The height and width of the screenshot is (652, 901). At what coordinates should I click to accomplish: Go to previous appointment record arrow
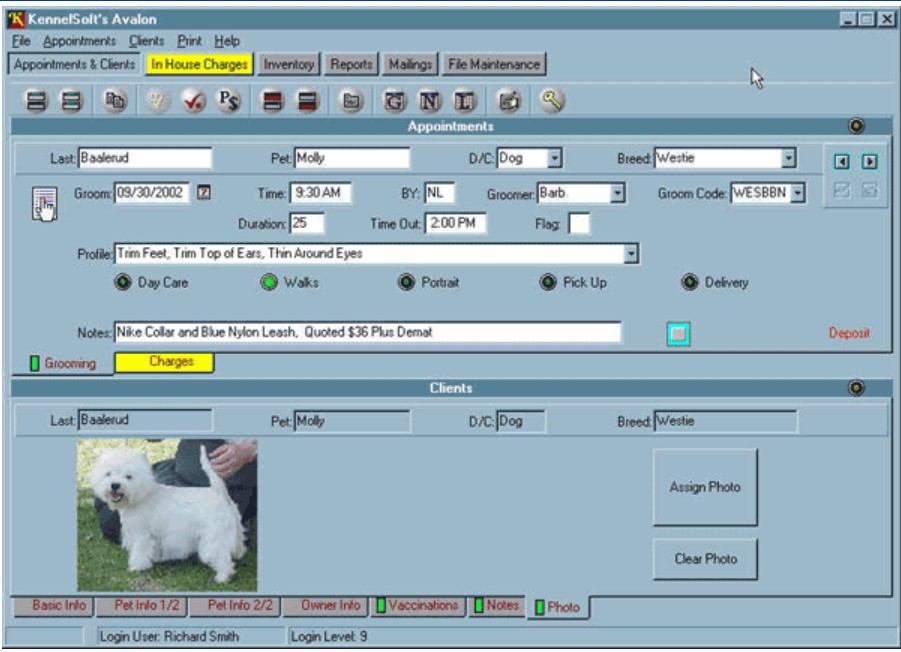(842, 161)
